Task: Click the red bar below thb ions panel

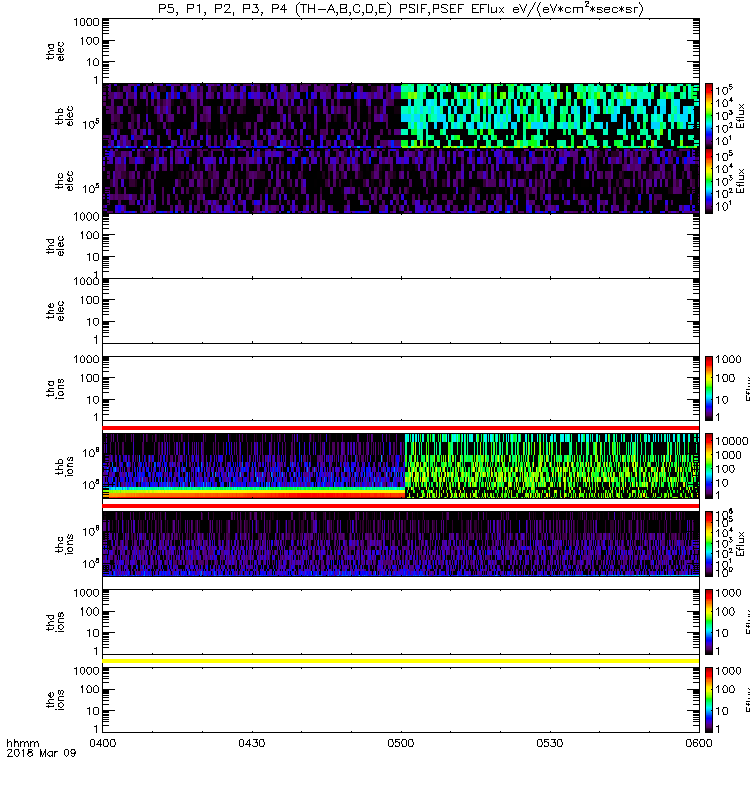Action: (401, 506)
